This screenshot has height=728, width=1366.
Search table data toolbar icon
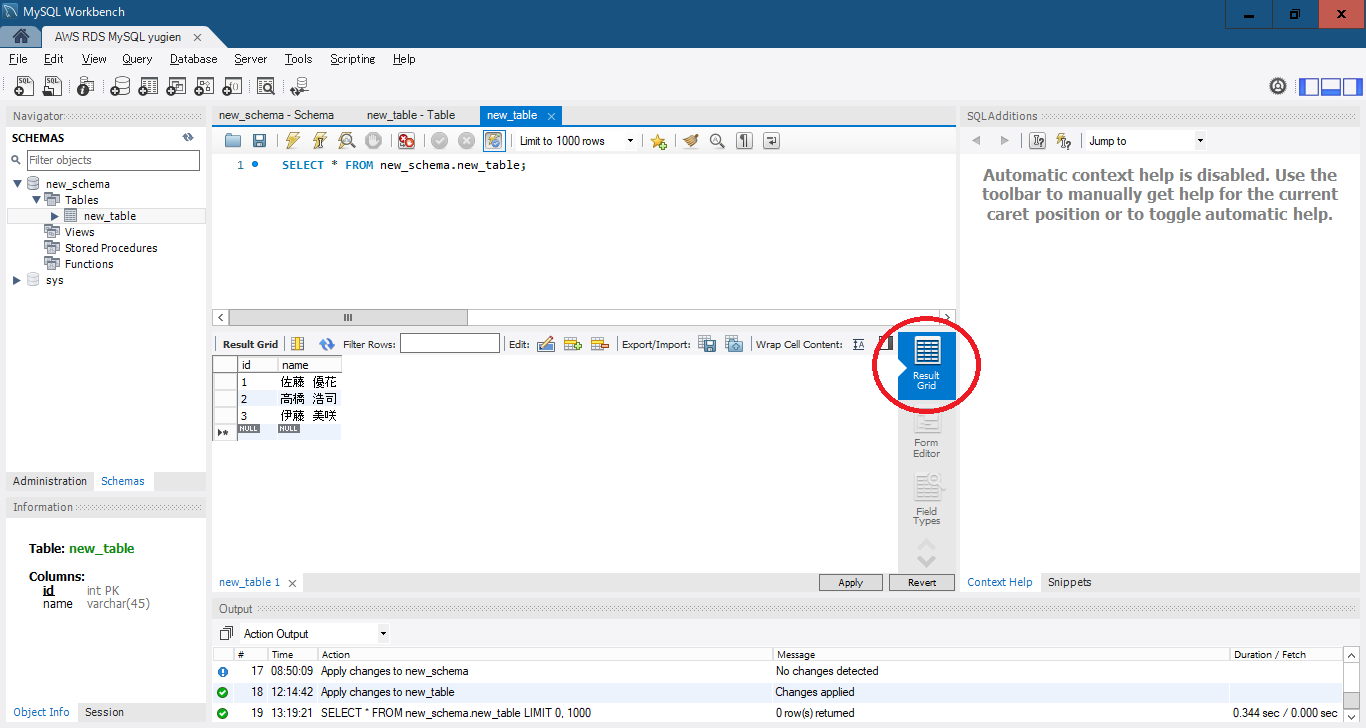coord(266,87)
